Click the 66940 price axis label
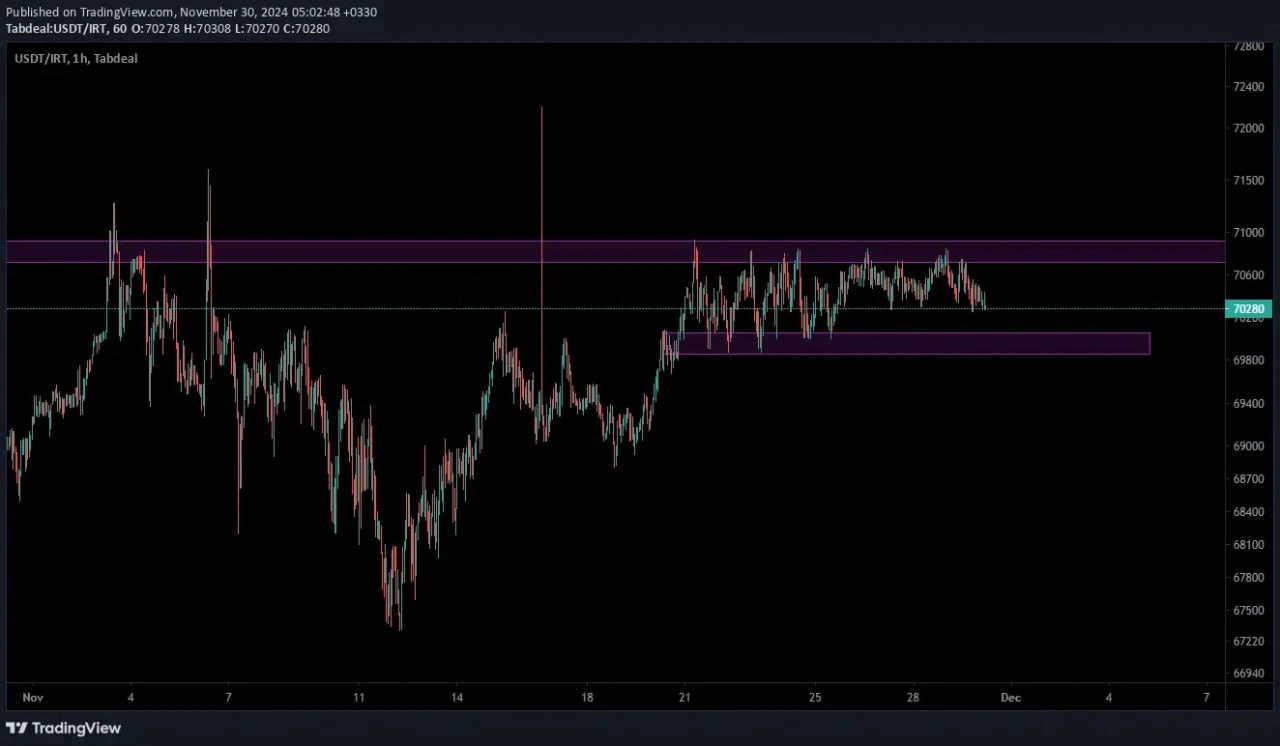The image size is (1280, 746). pos(1250,674)
